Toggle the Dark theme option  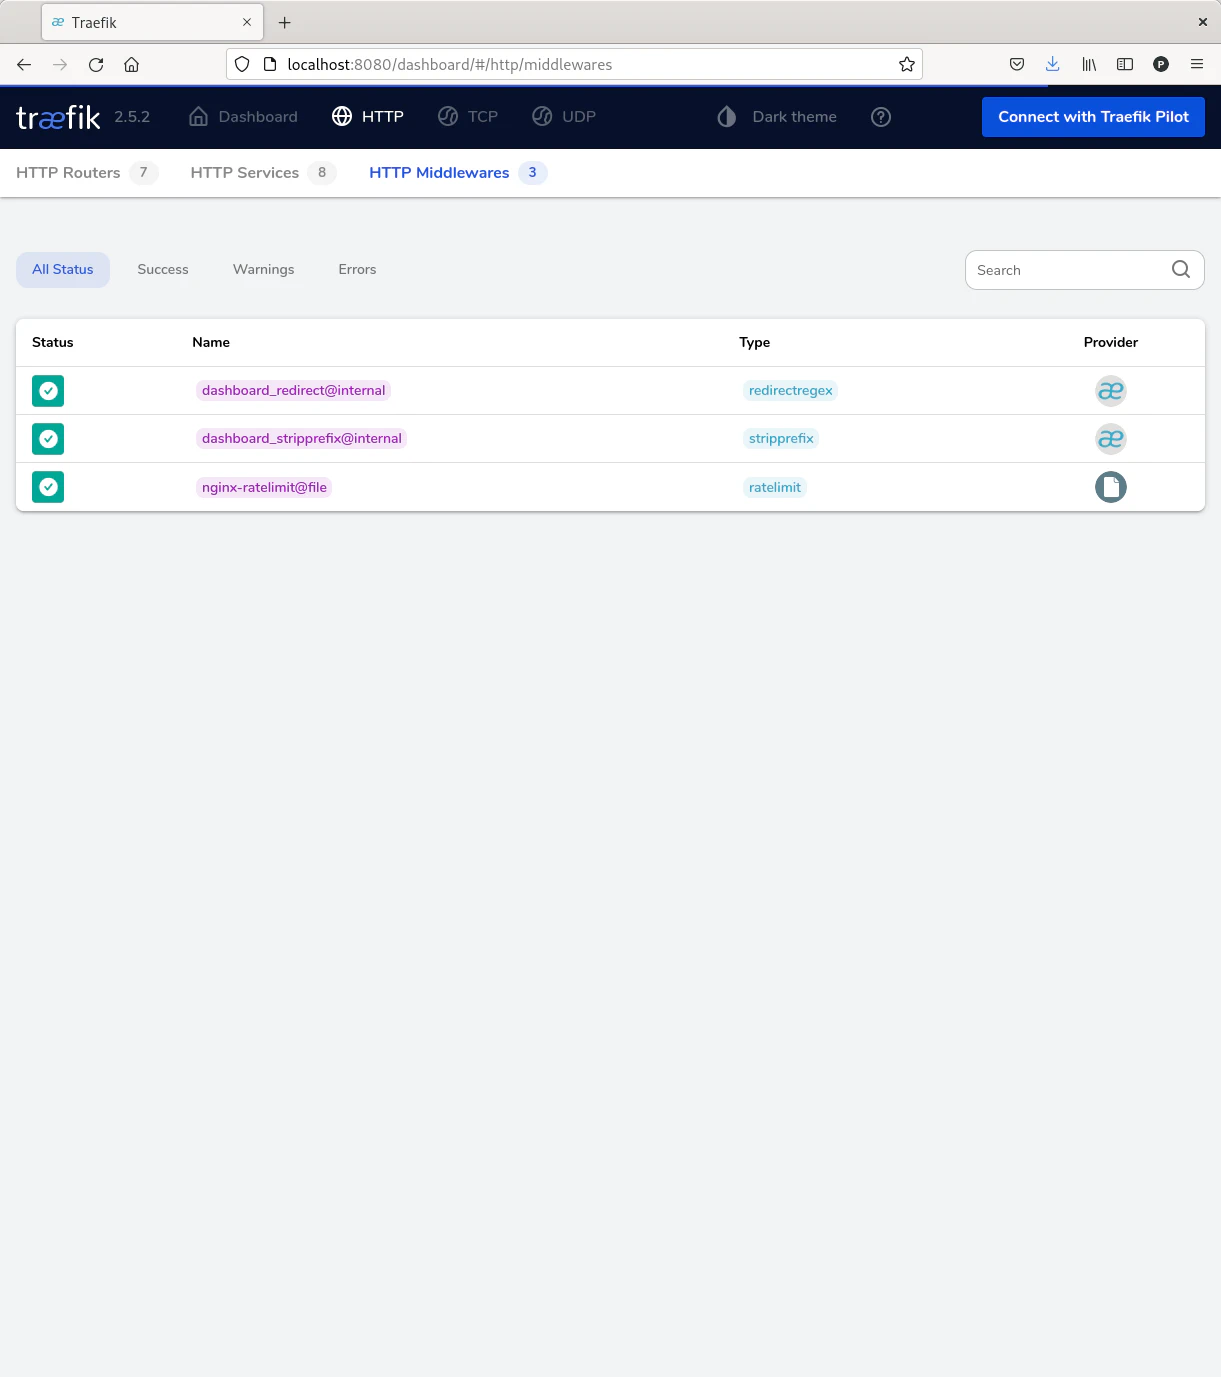point(777,117)
